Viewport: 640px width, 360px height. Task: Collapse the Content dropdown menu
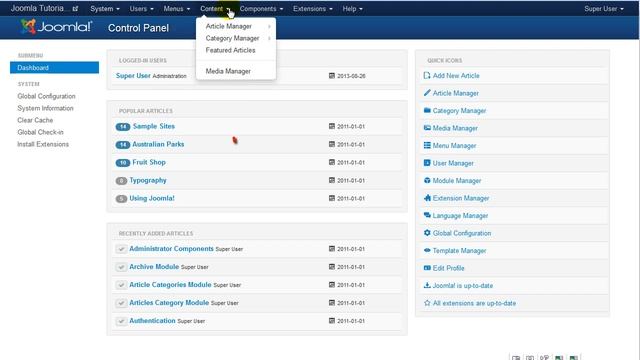(x=216, y=9)
